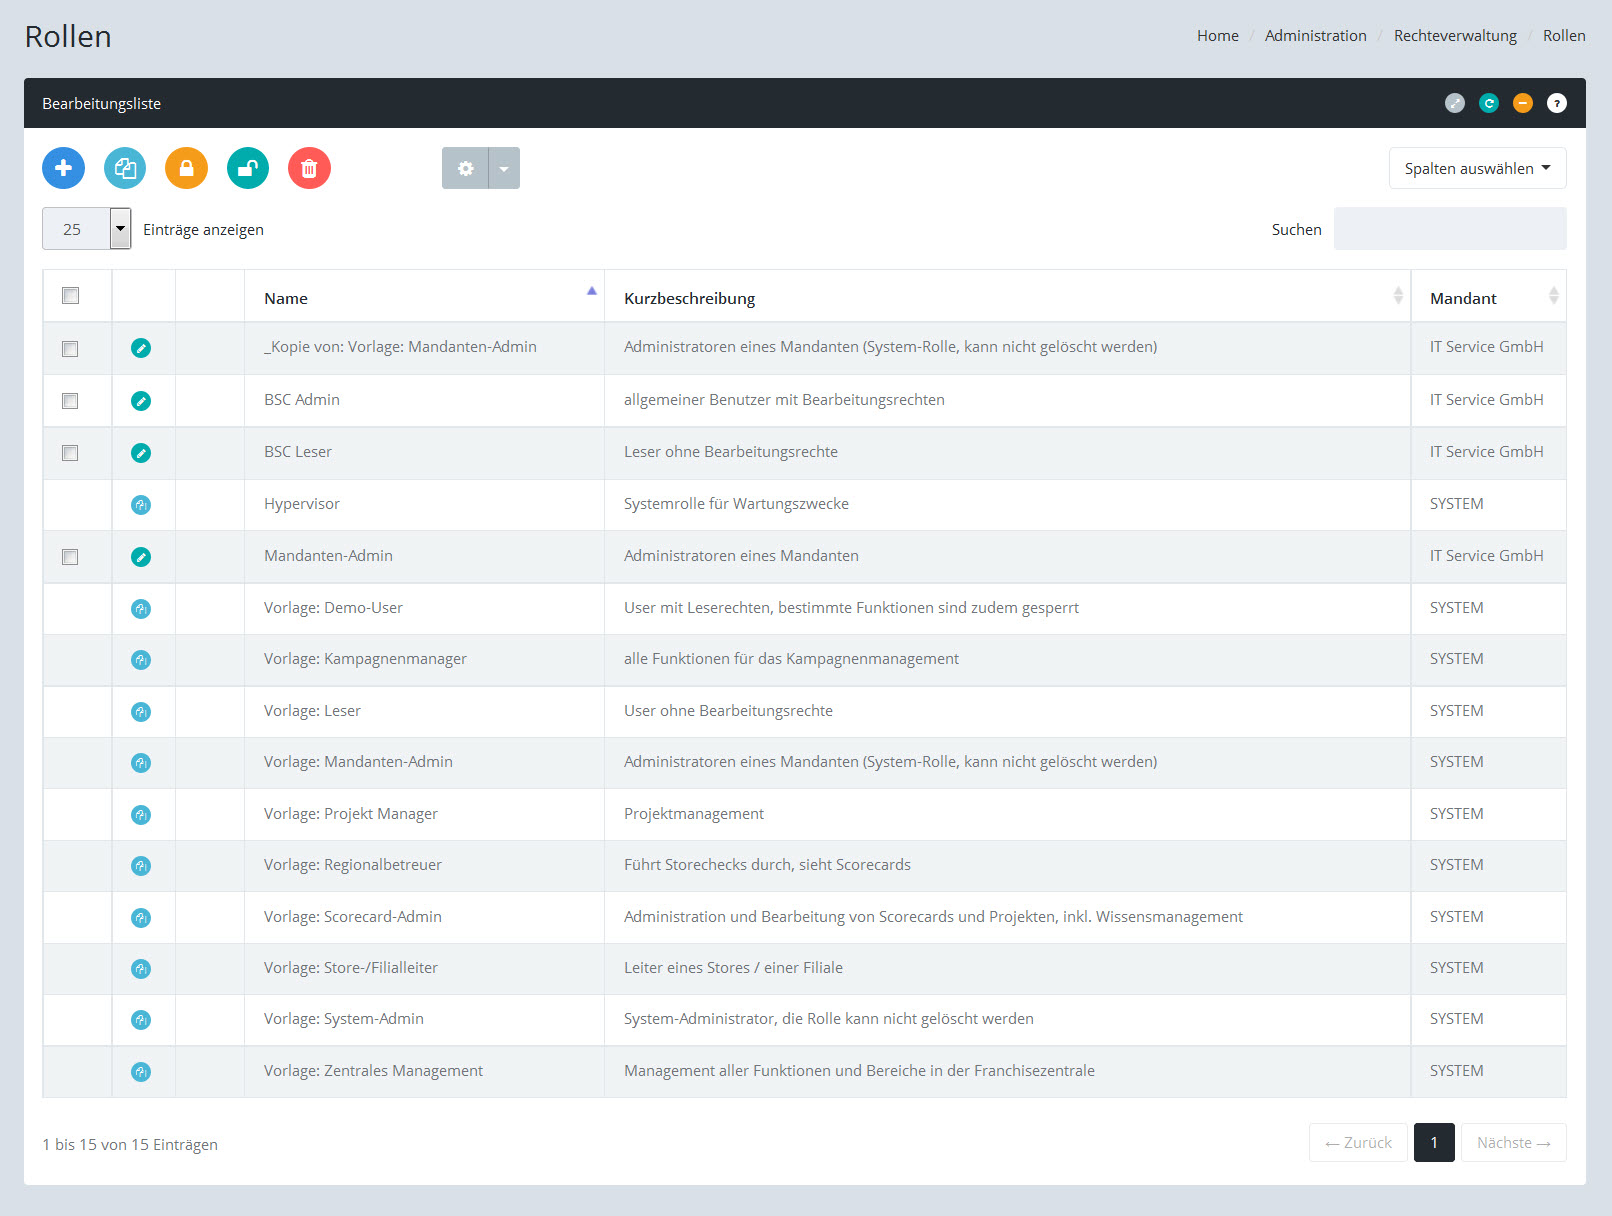The width and height of the screenshot is (1612, 1216).
Task: Go to Administration in the breadcrumb
Action: click(1315, 36)
